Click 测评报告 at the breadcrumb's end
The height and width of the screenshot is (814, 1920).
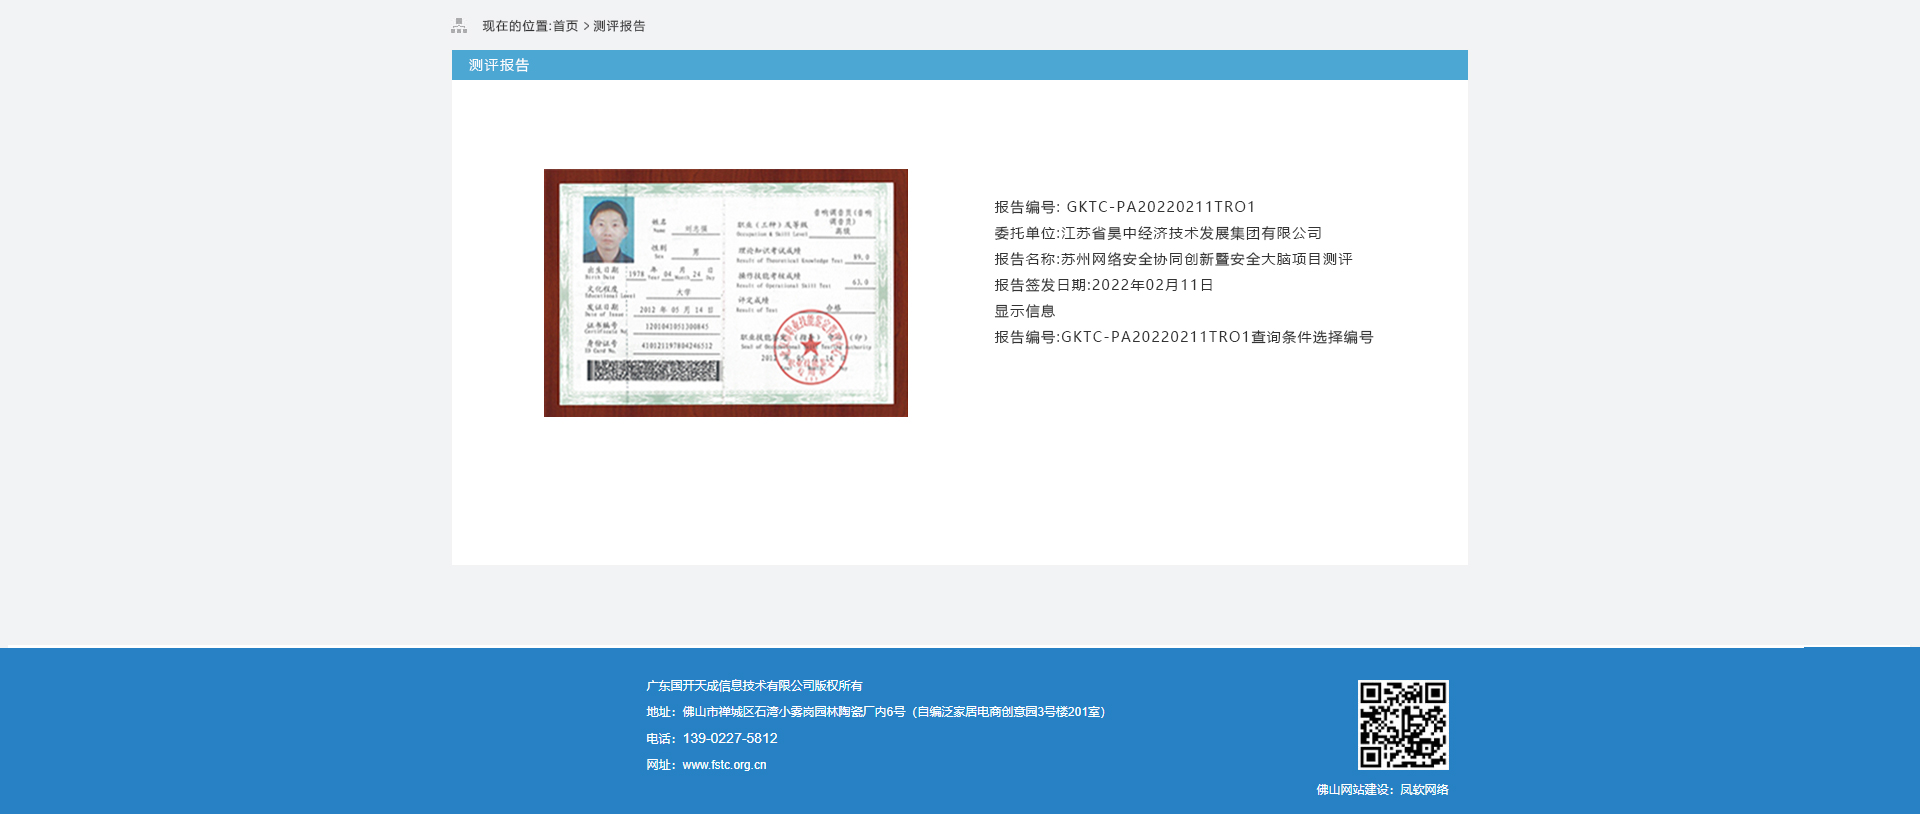click(x=619, y=26)
